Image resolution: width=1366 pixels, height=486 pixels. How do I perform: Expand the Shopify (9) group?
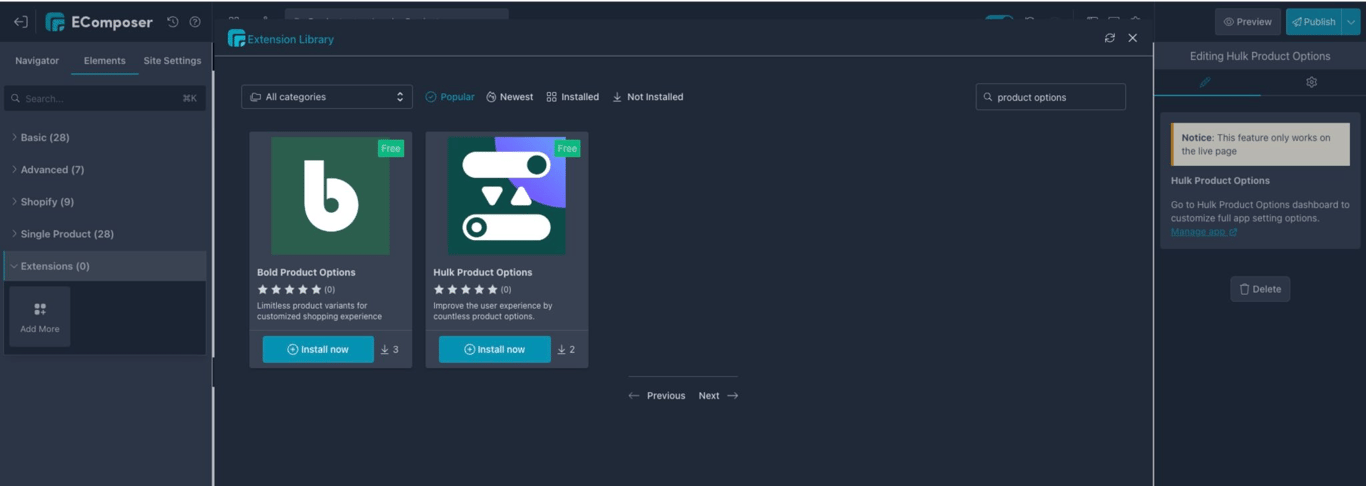pyautogui.click(x=105, y=201)
